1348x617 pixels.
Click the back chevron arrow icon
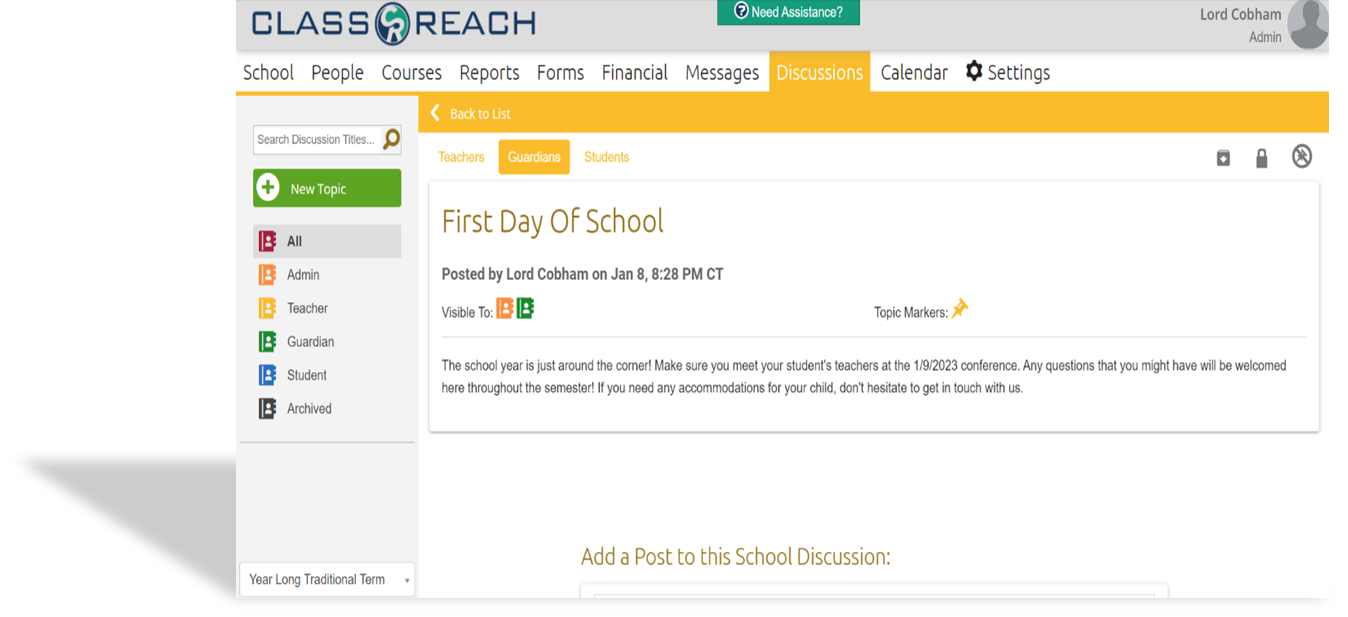[435, 113]
